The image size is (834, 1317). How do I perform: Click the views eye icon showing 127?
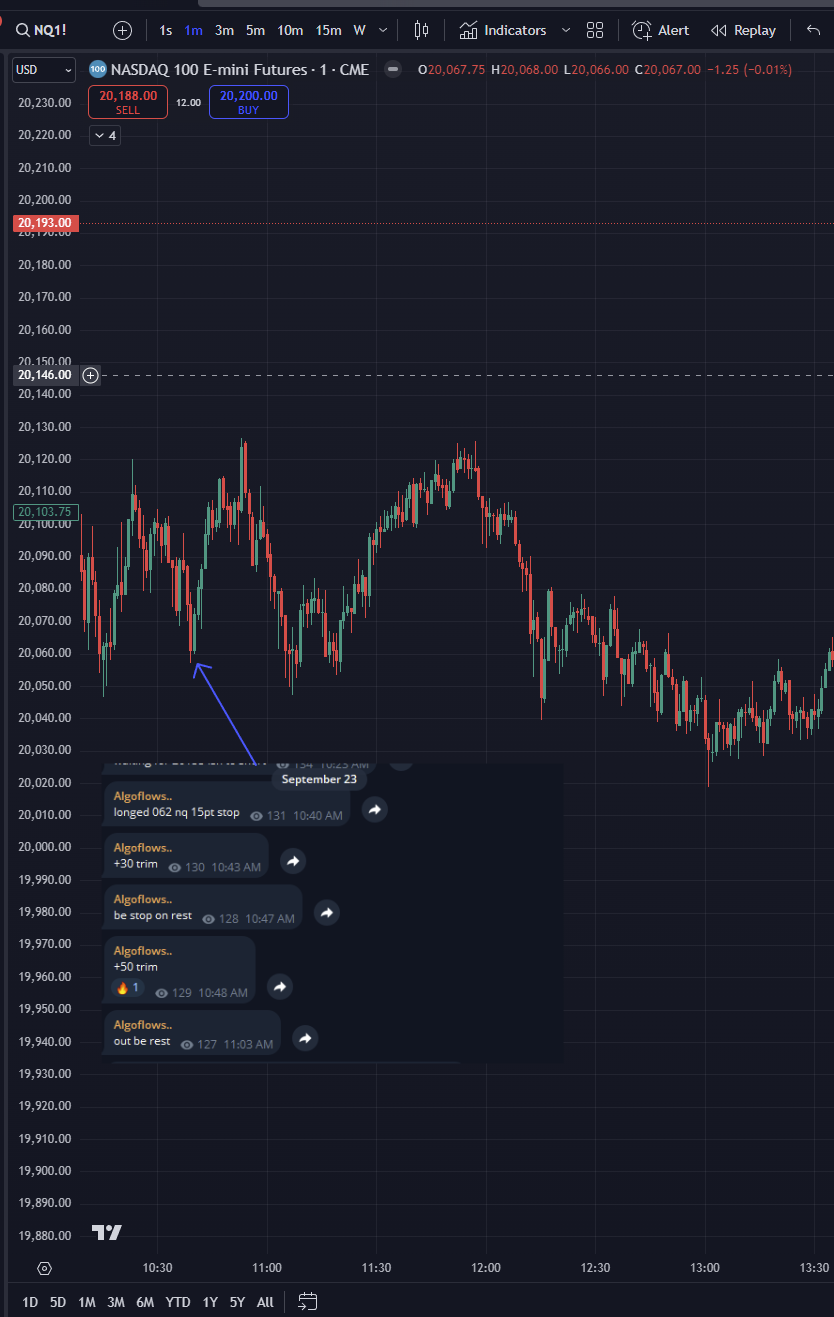186,1044
